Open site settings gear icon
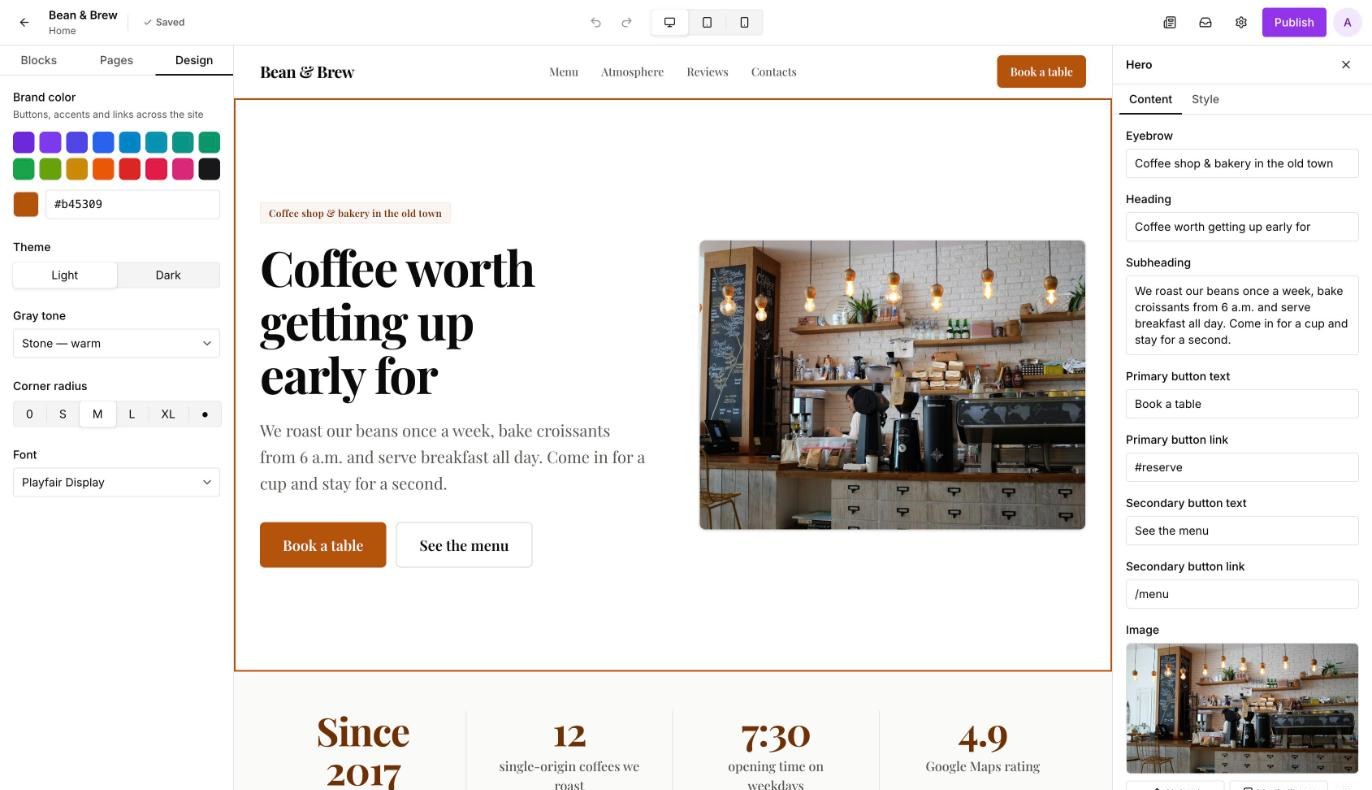Viewport: 1372px width, 790px height. click(1241, 22)
